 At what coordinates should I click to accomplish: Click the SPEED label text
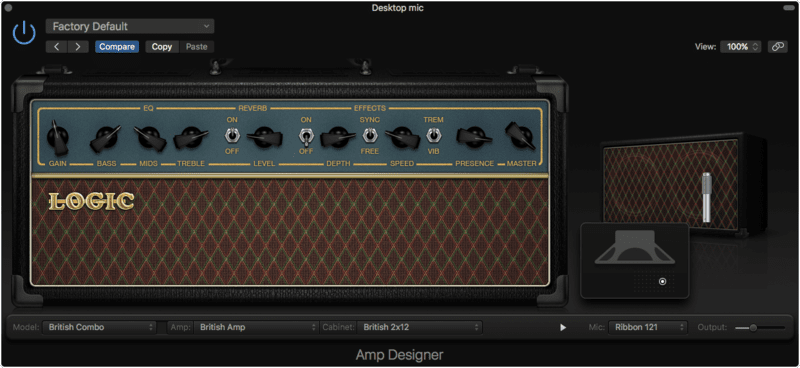402,164
